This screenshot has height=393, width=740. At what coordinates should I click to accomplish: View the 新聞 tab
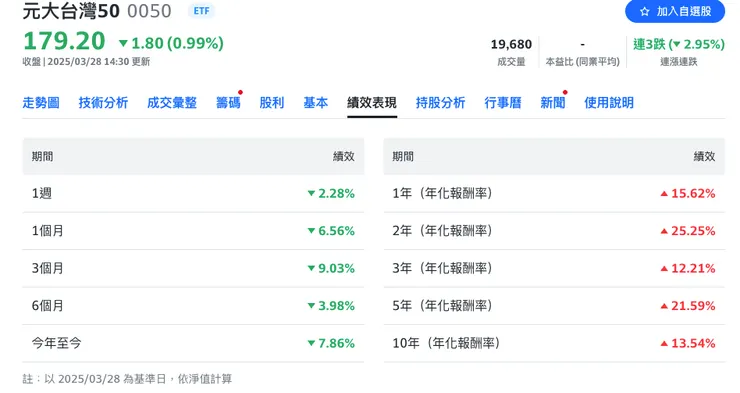coord(553,102)
